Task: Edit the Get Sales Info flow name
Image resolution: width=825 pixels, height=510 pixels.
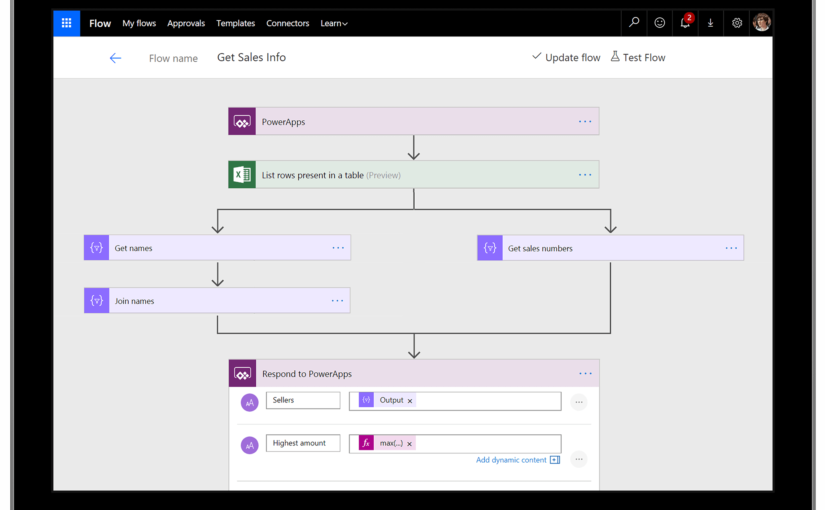Action: point(251,57)
